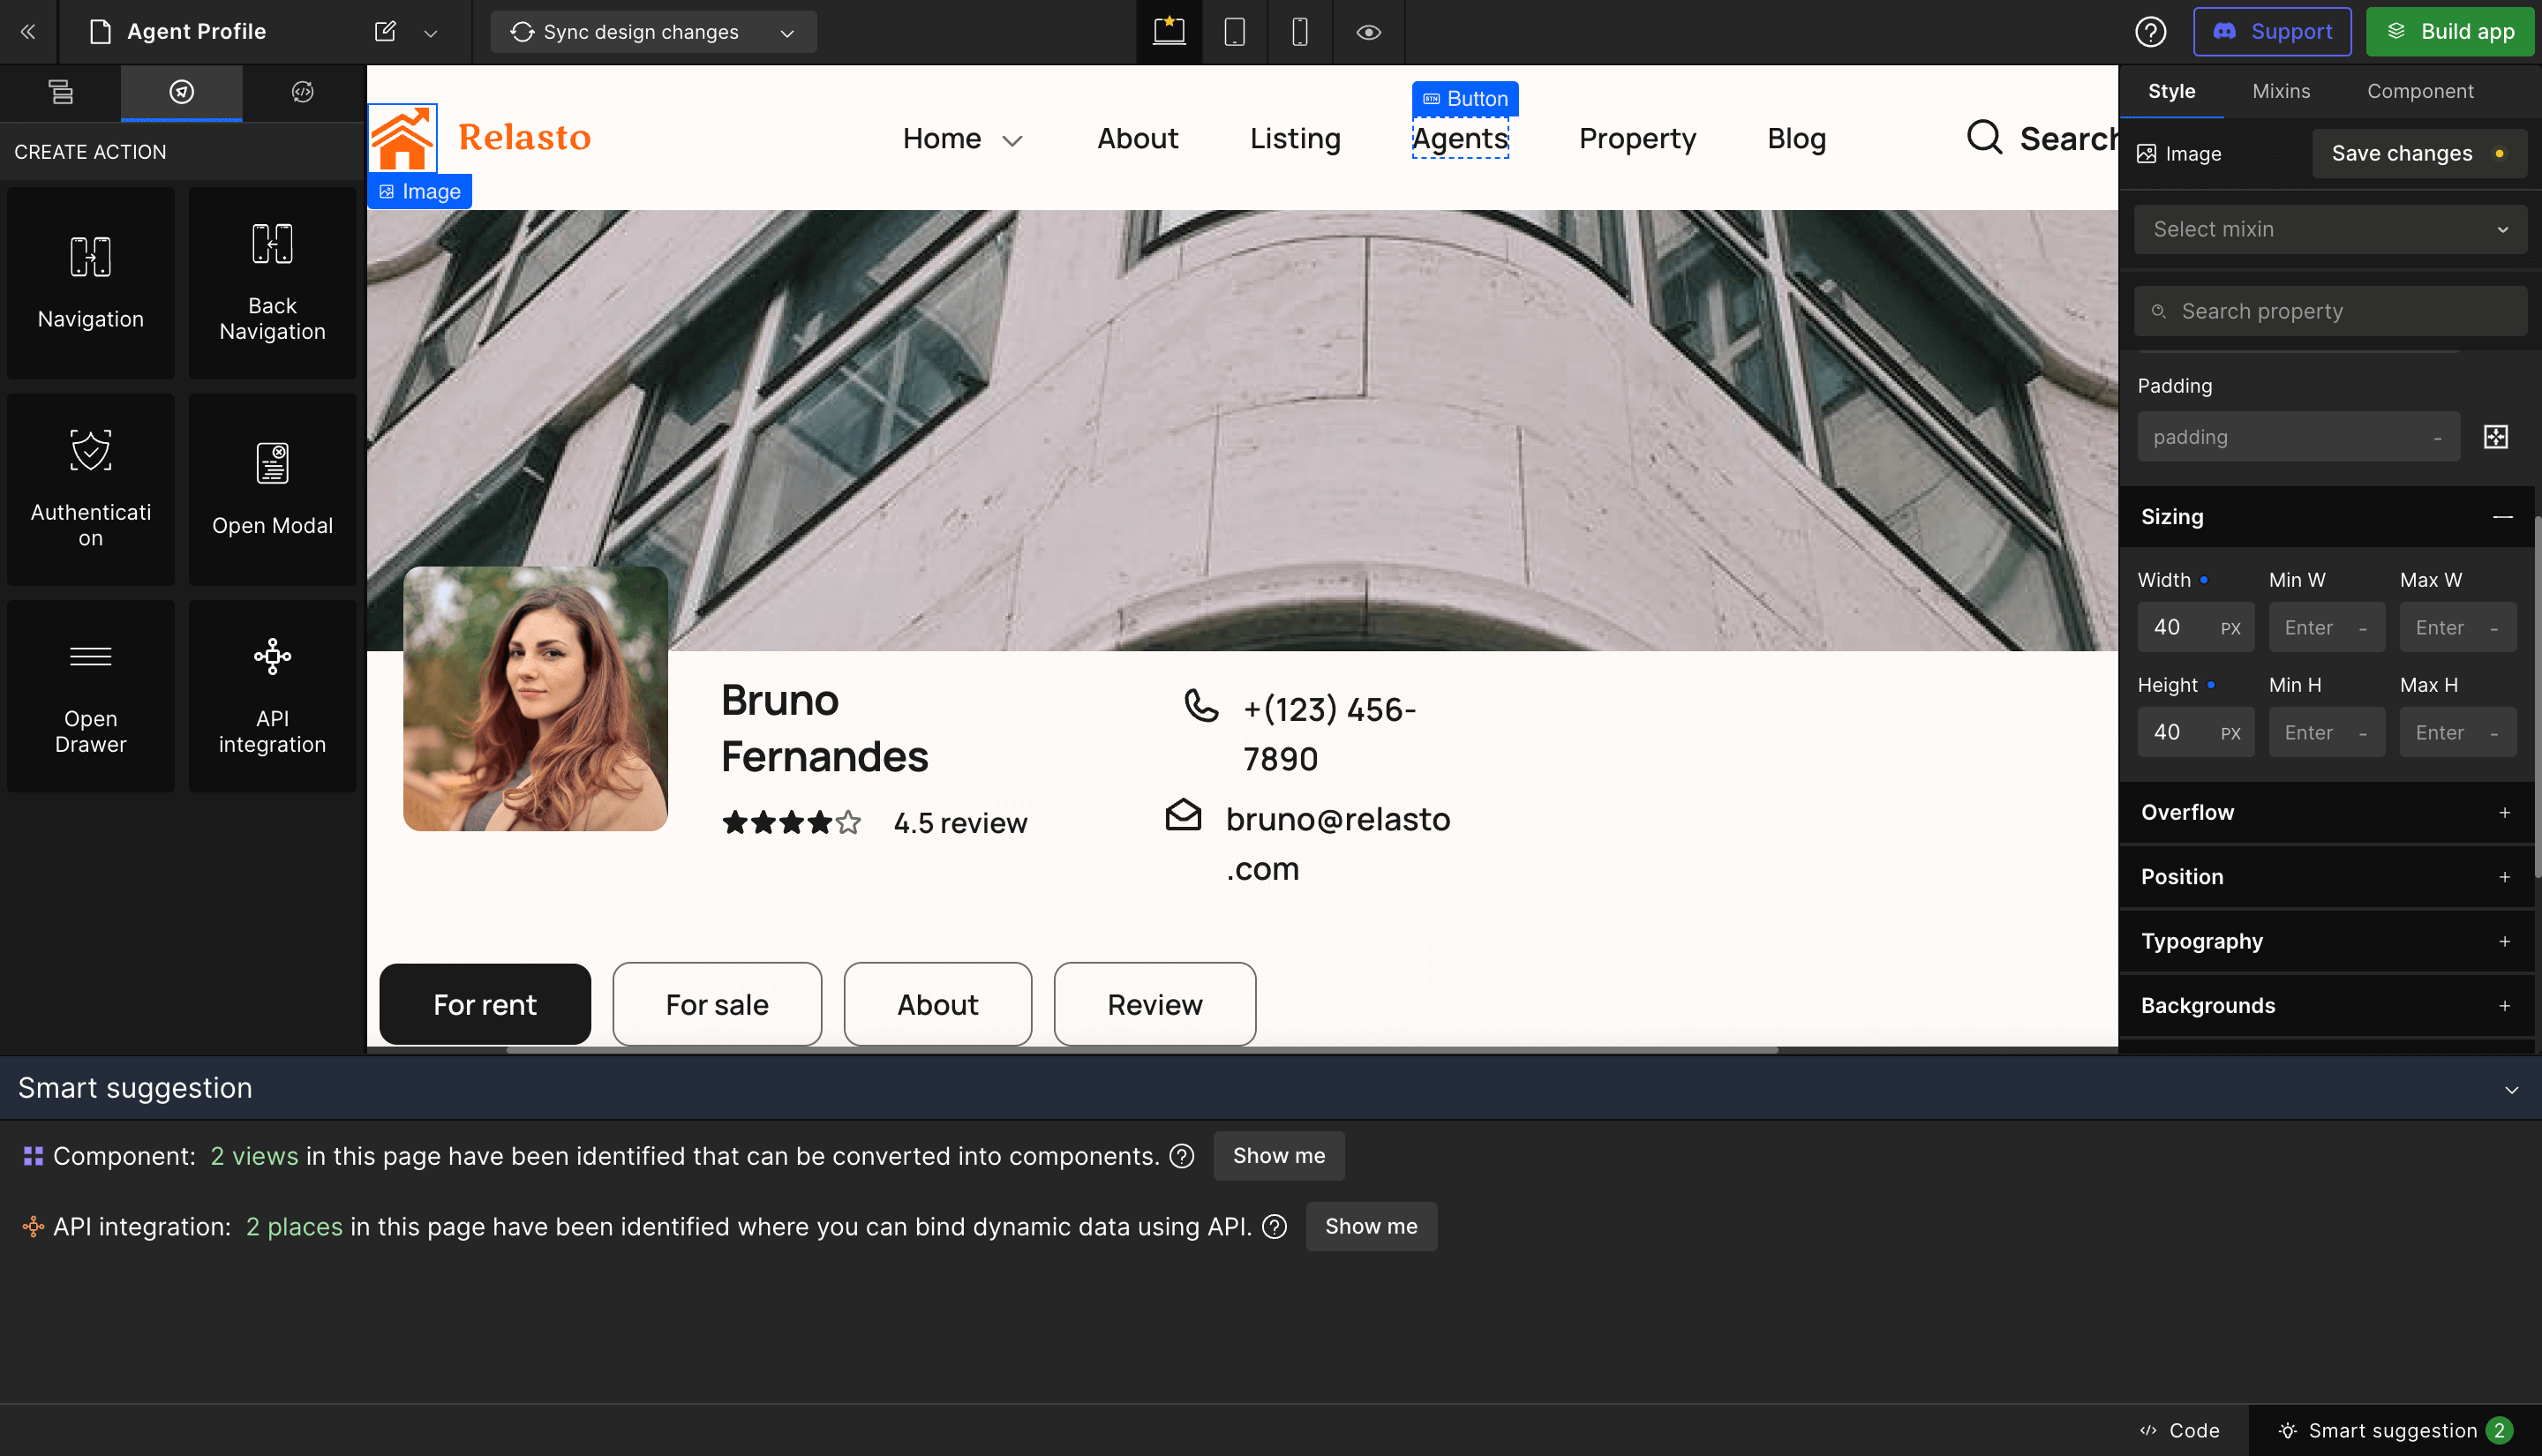2542x1456 pixels.
Task: Switch to tablet device preview icon
Action: point(1234,31)
